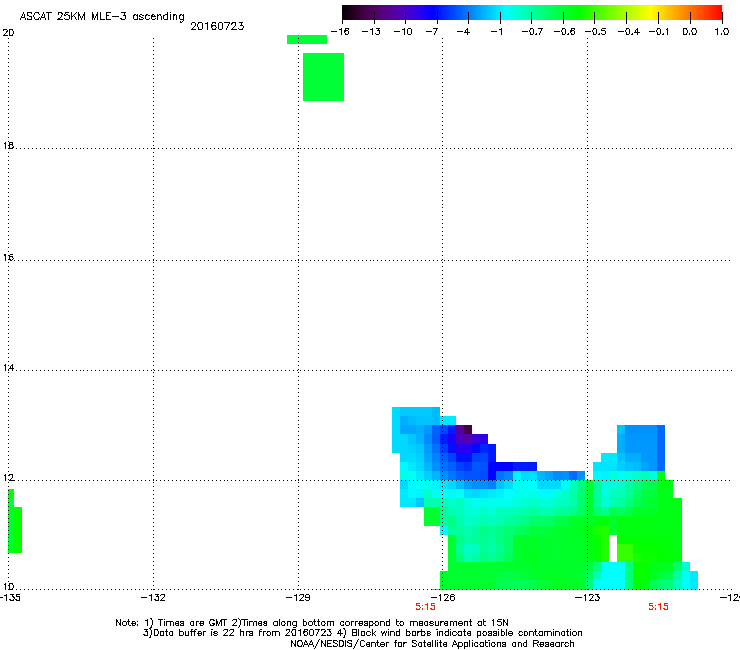Viewport: 740px width, 650px height.
Task: Click the -16 label on the color scale
Action: 340,32
